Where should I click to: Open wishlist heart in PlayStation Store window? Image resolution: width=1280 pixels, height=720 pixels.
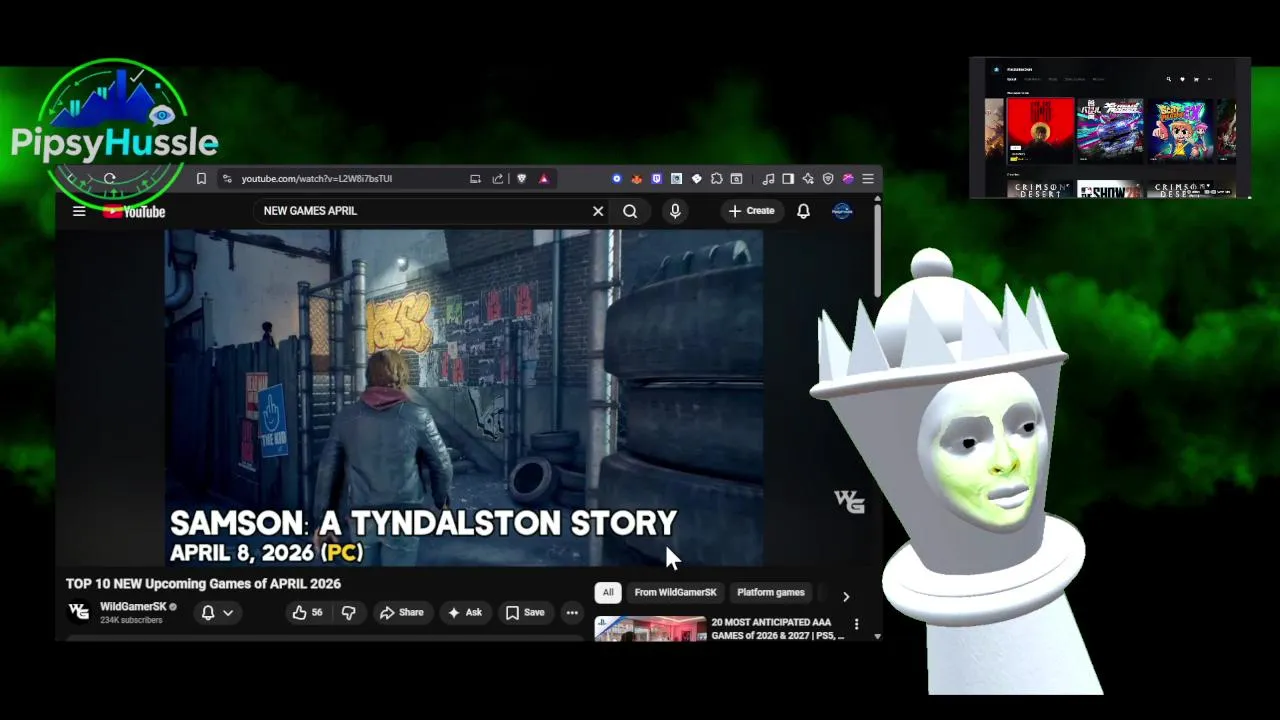click(1182, 79)
